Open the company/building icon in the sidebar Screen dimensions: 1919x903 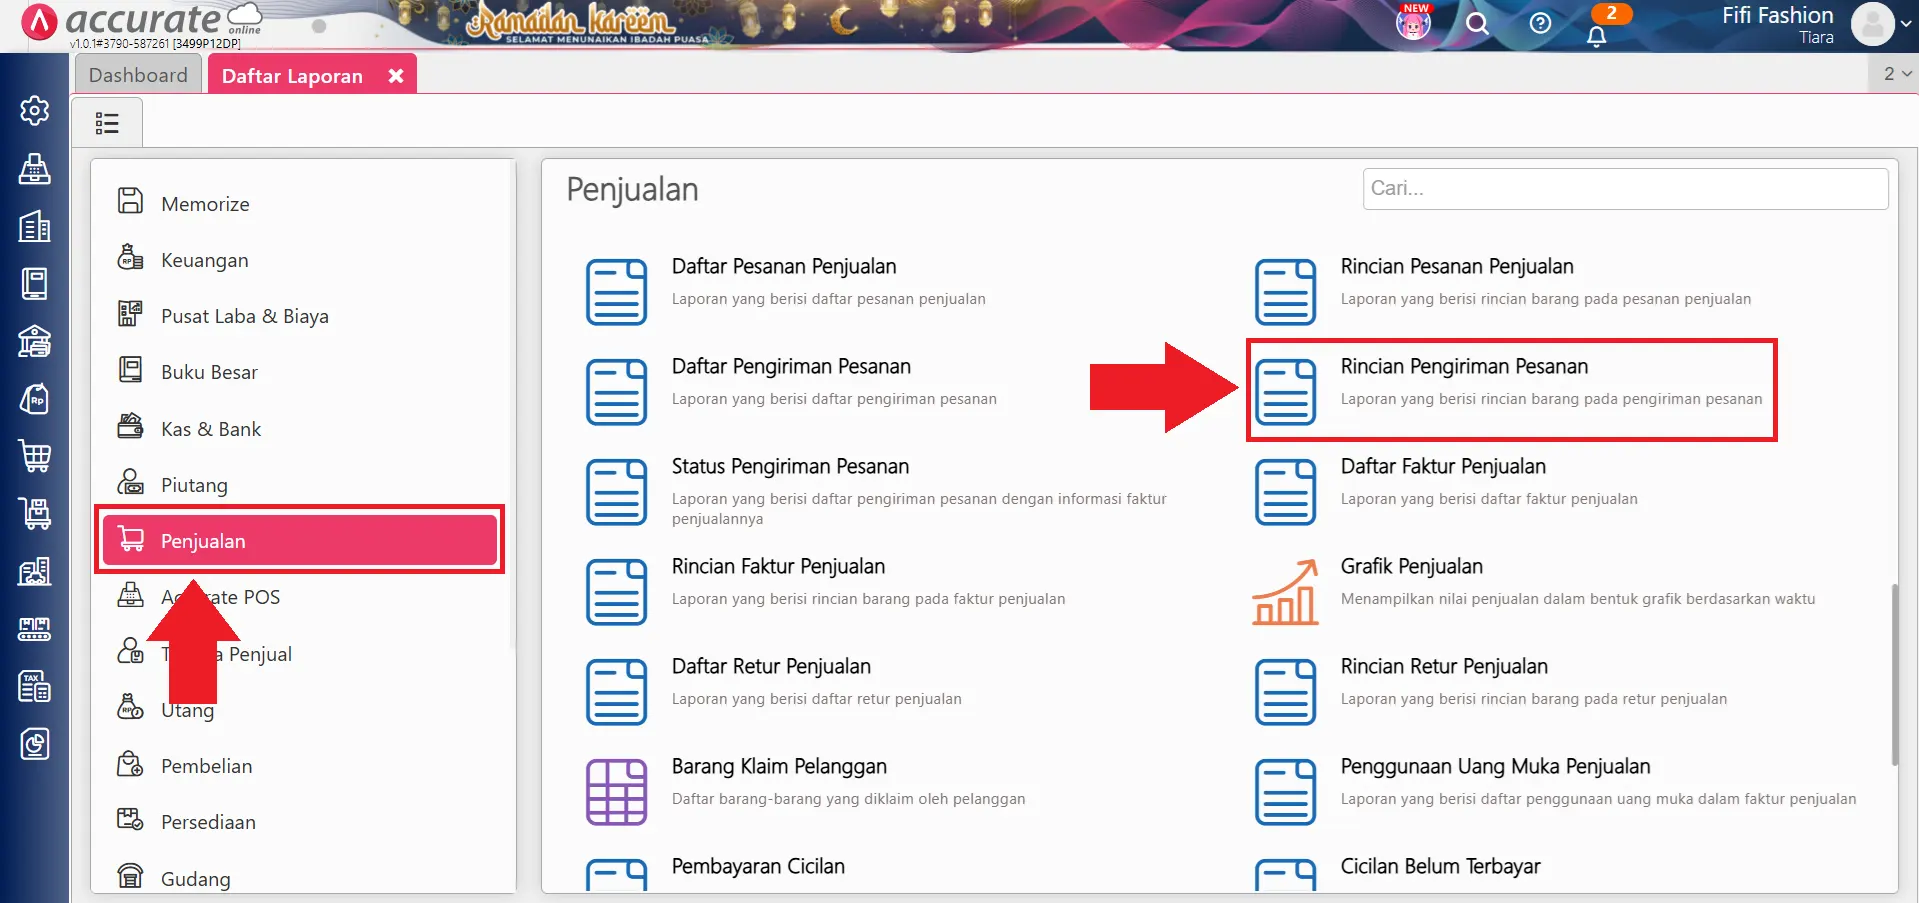(x=35, y=227)
